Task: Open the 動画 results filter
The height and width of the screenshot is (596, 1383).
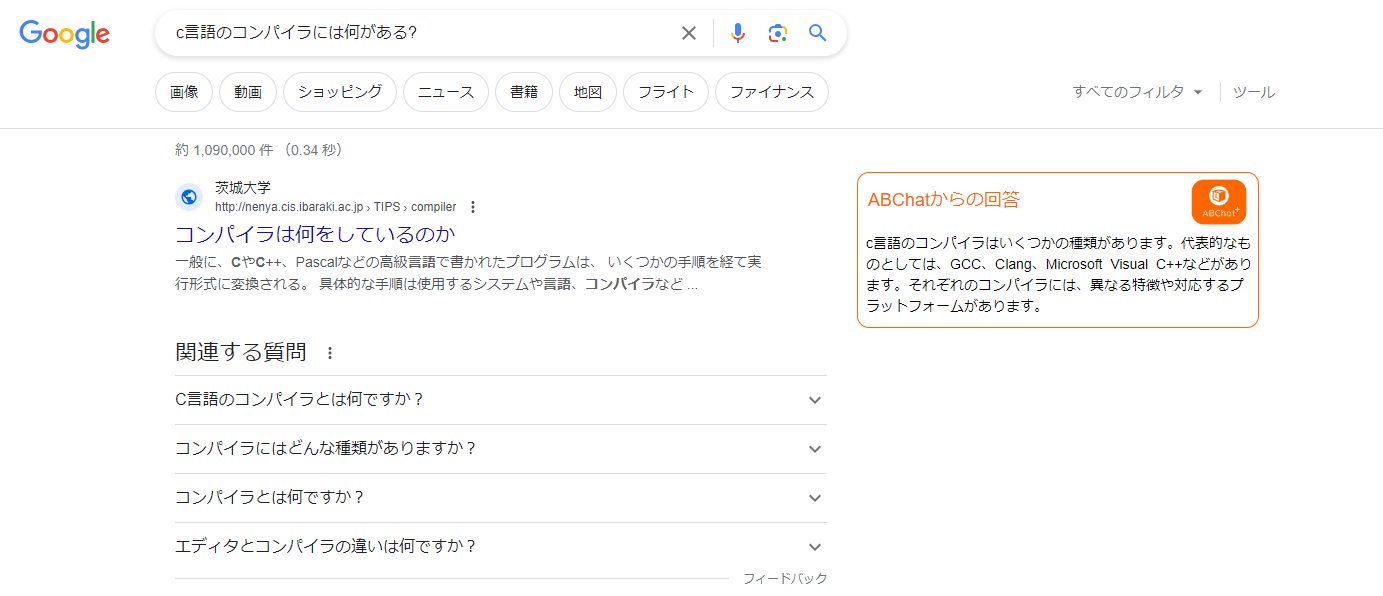Action: tap(247, 91)
